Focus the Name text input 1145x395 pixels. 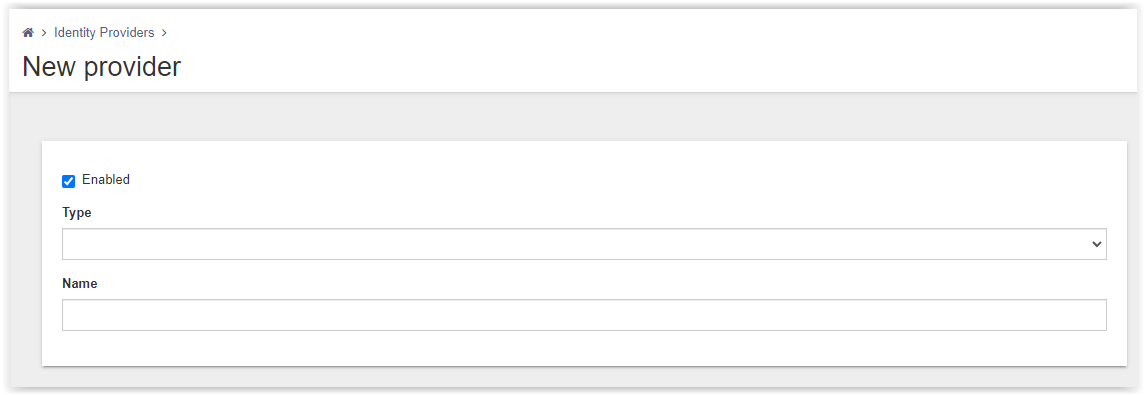pos(584,315)
